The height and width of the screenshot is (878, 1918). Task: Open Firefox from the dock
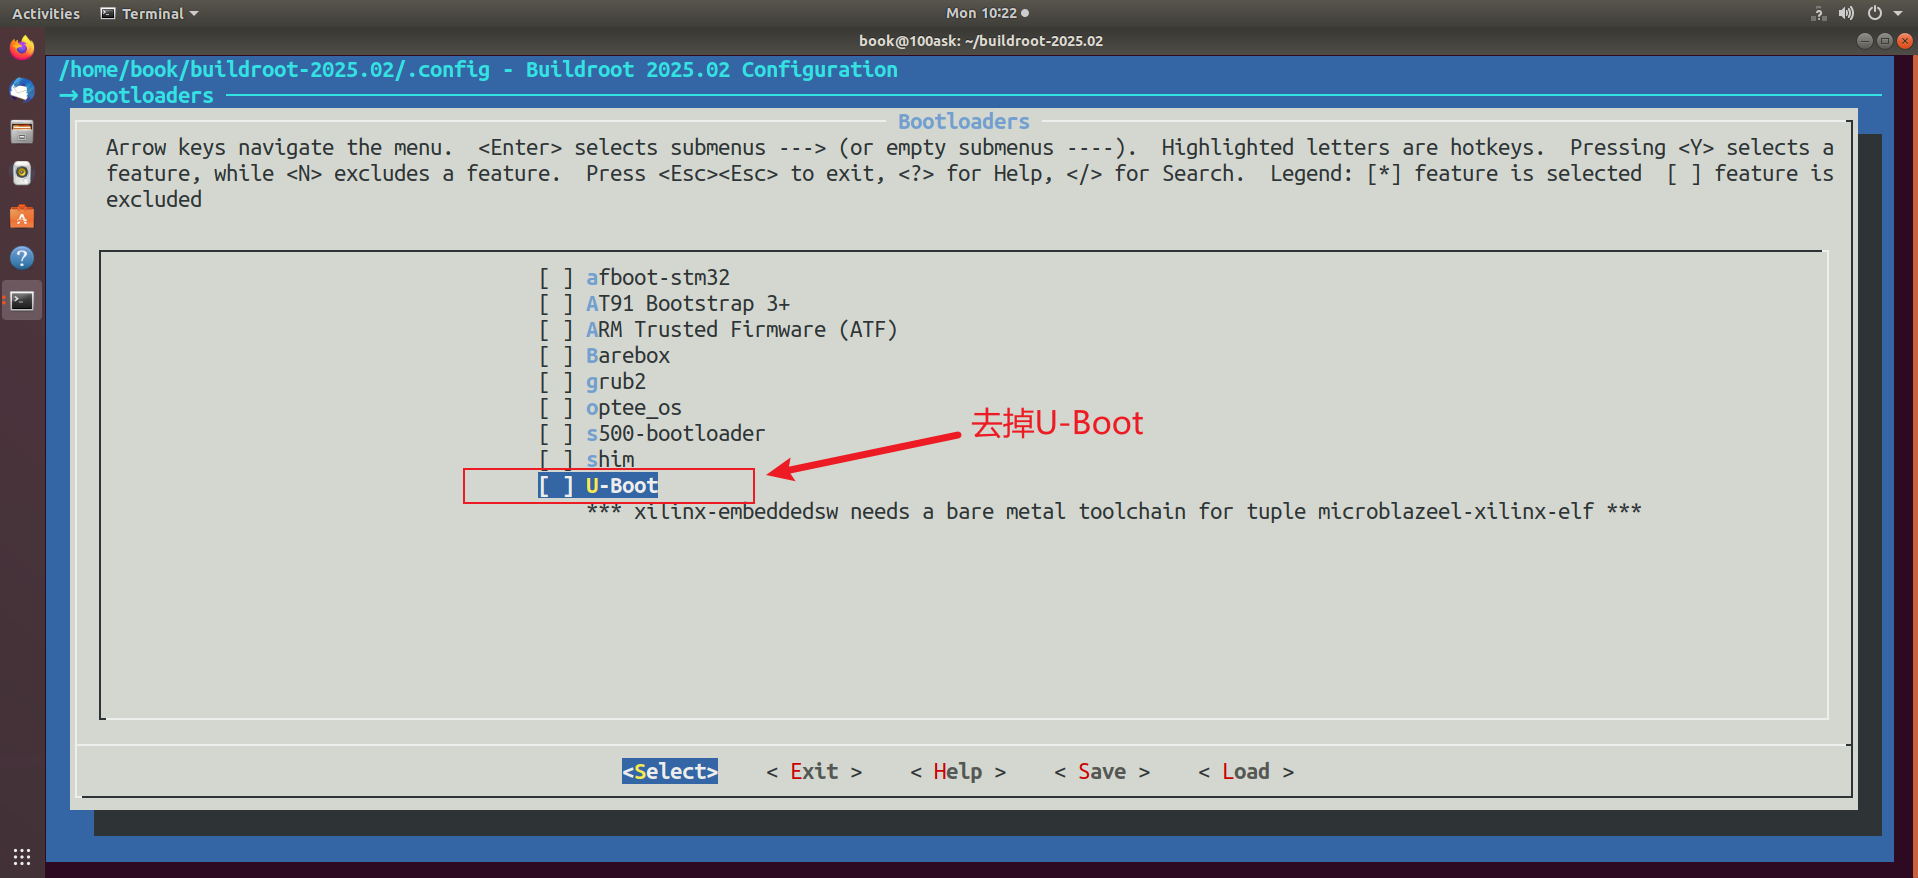click(x=22, y=47)
